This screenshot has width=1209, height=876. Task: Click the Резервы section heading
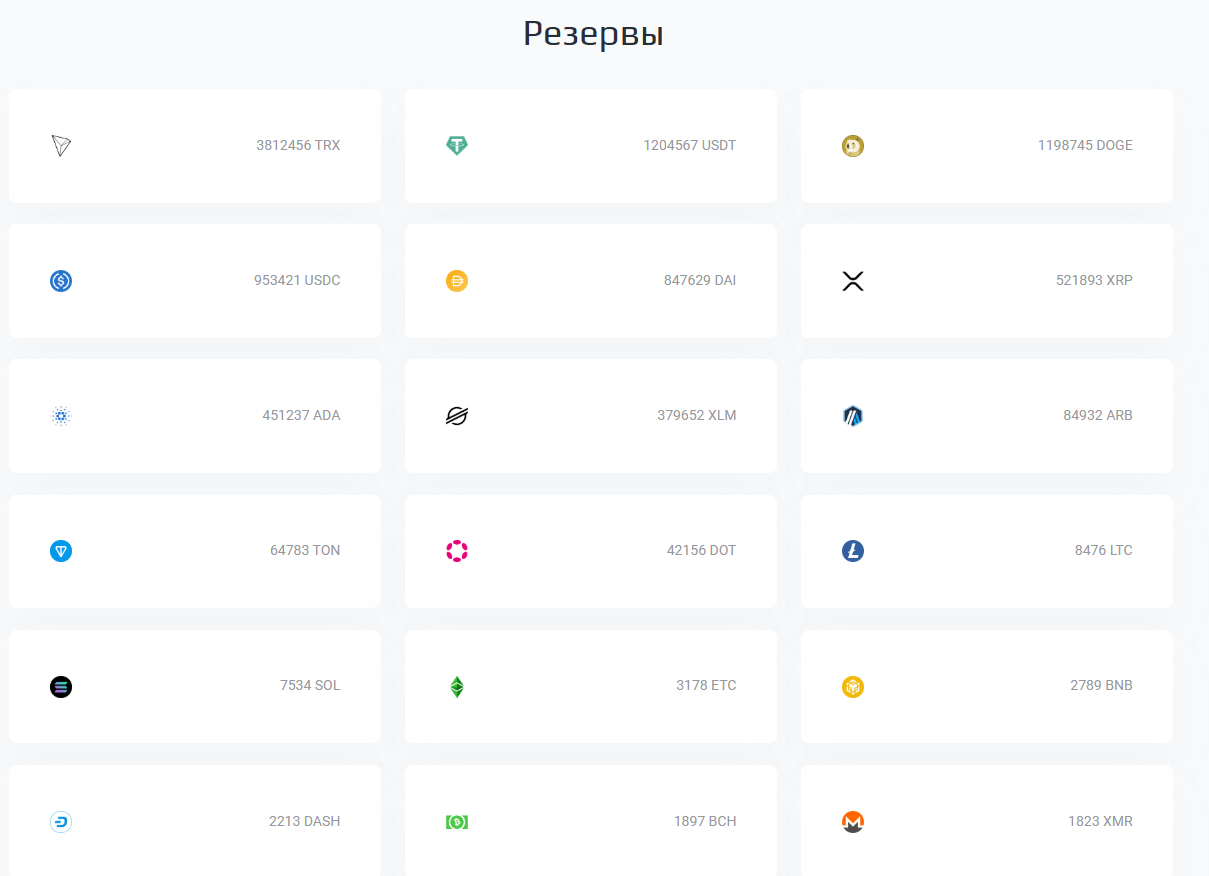coord(594,35)
